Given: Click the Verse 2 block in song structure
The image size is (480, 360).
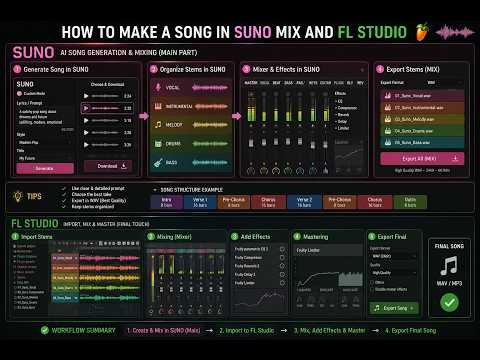Looking at the screenshot, I should [304, 202].
